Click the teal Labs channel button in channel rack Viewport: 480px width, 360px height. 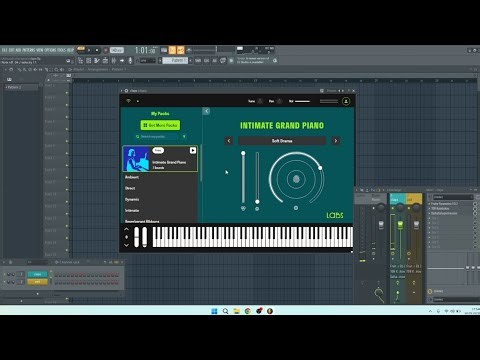(x=37, y=274)
